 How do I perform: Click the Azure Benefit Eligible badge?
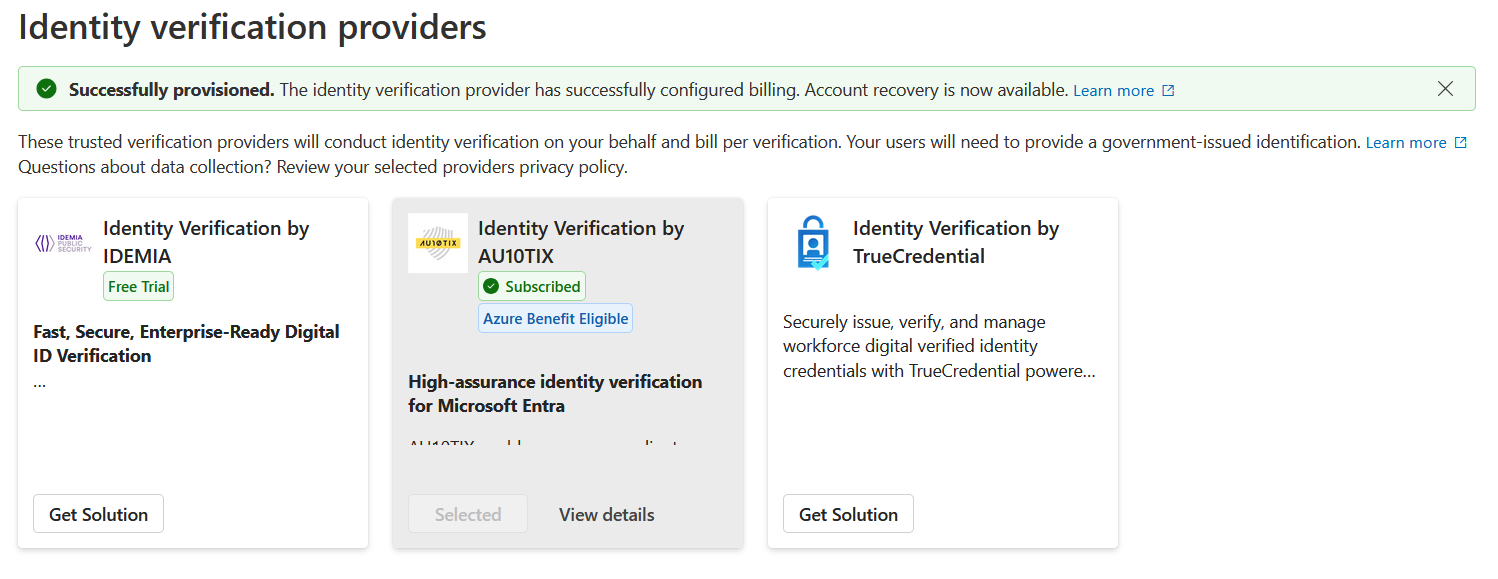click(555, 319)
